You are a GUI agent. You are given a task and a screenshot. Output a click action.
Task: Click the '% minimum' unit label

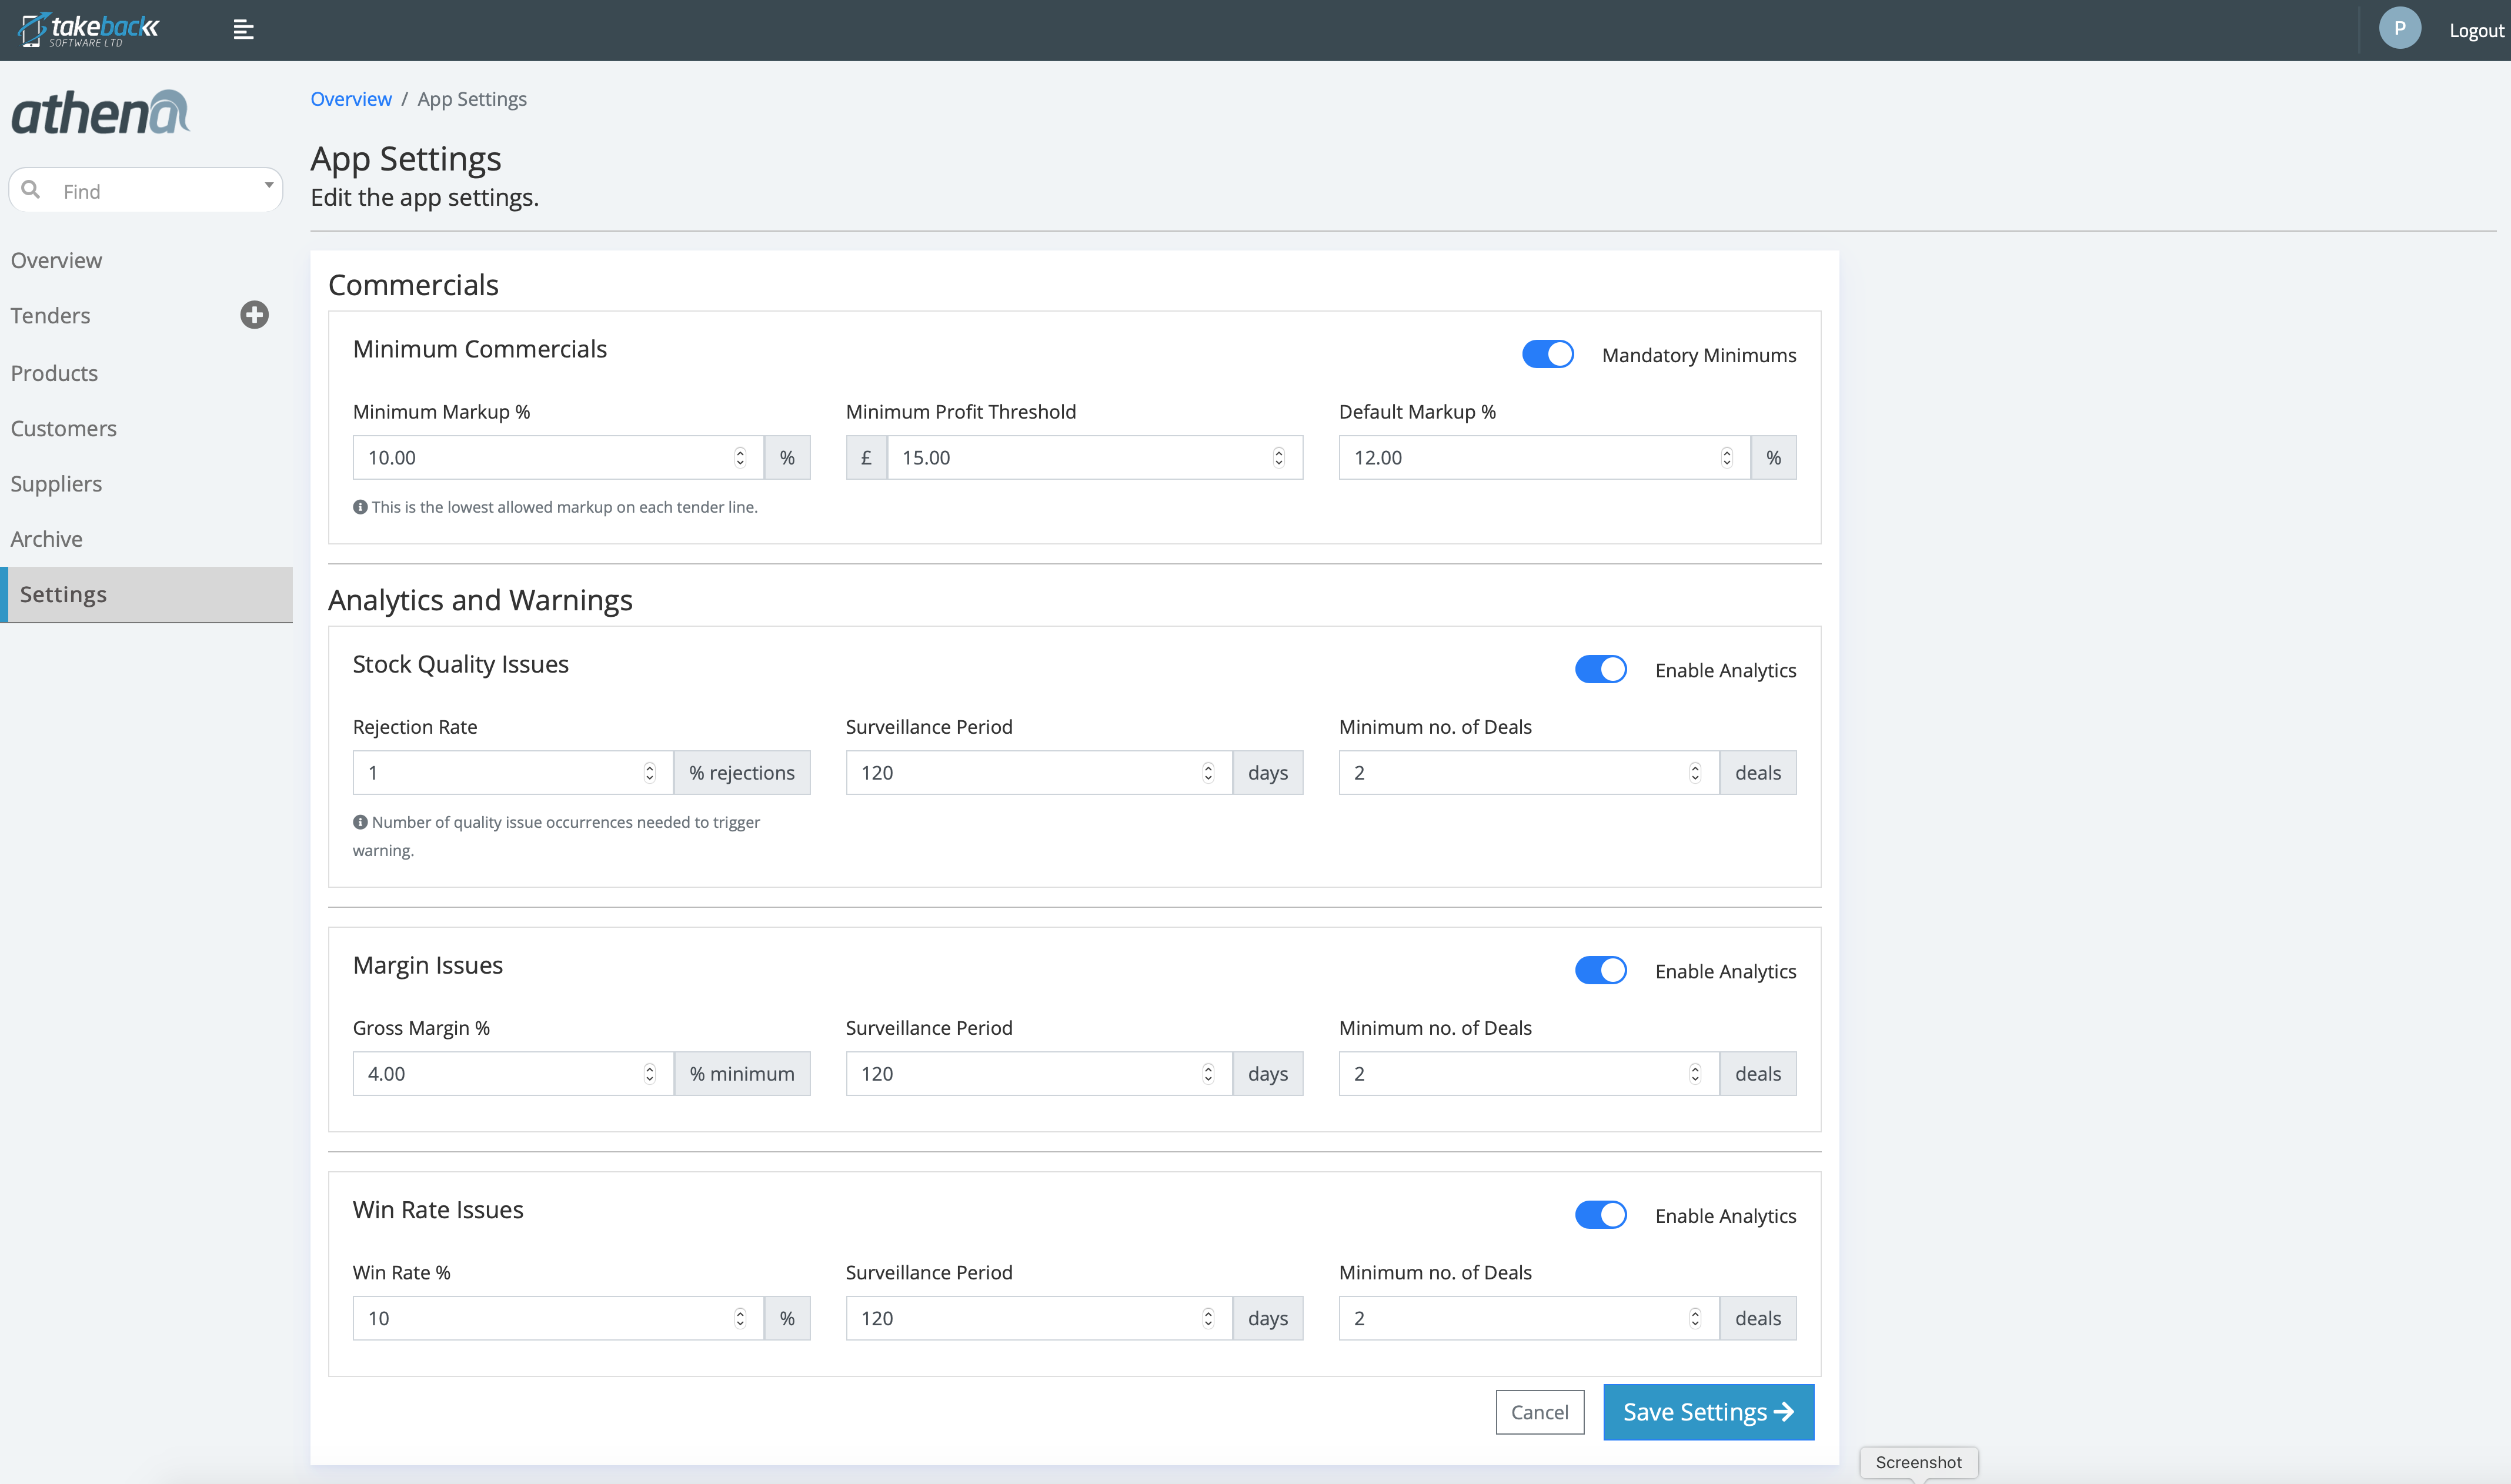point(742,1073)
